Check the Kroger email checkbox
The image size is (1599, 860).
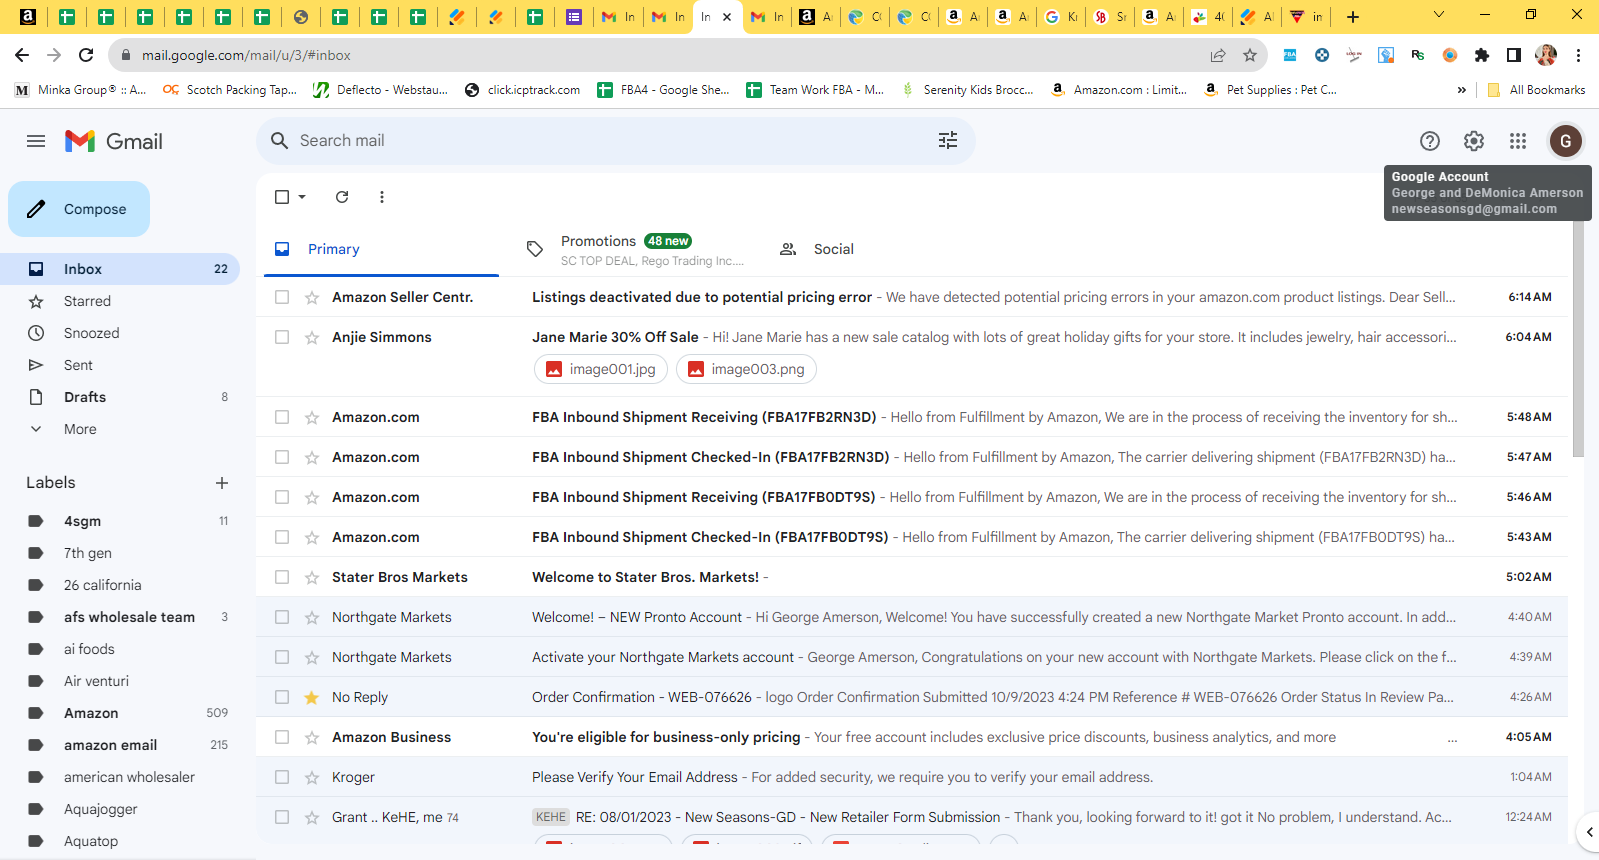point(282,777)
